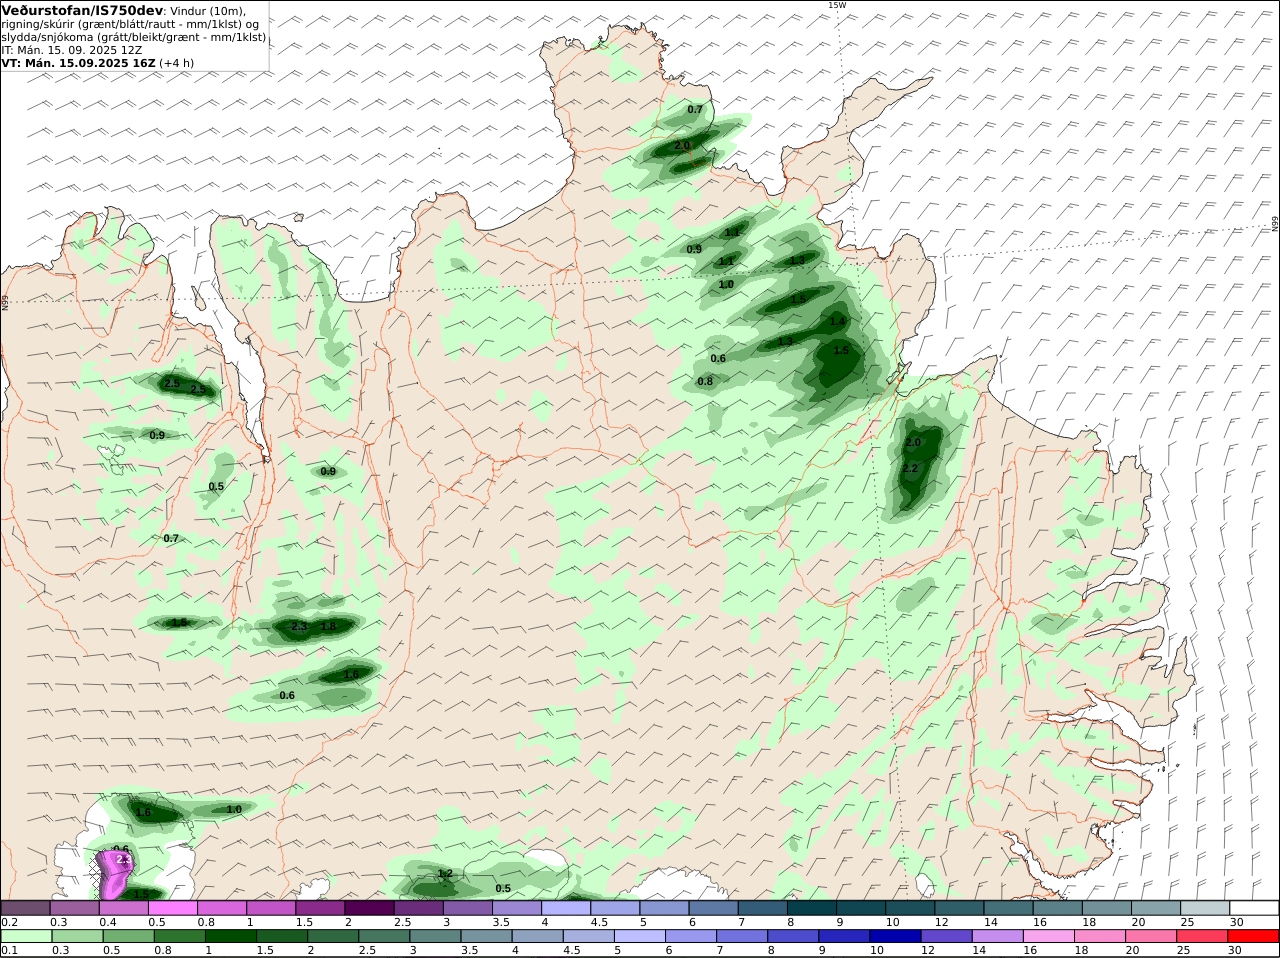Image resolution: width=1280 pixels, height=958 pixels.
Task: Click the dark blue rain swatch 10–12
Action: click(895, 936)
